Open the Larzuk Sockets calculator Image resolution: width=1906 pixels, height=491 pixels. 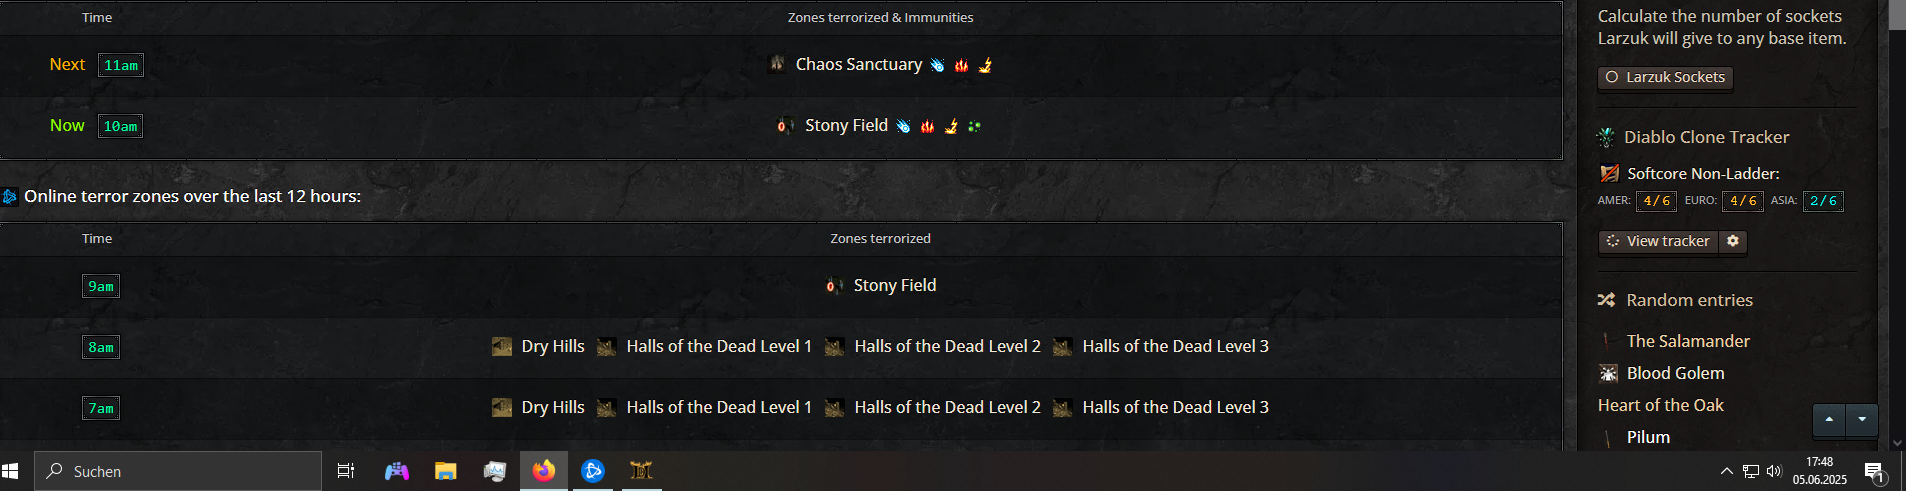(x=1665, y=77)
